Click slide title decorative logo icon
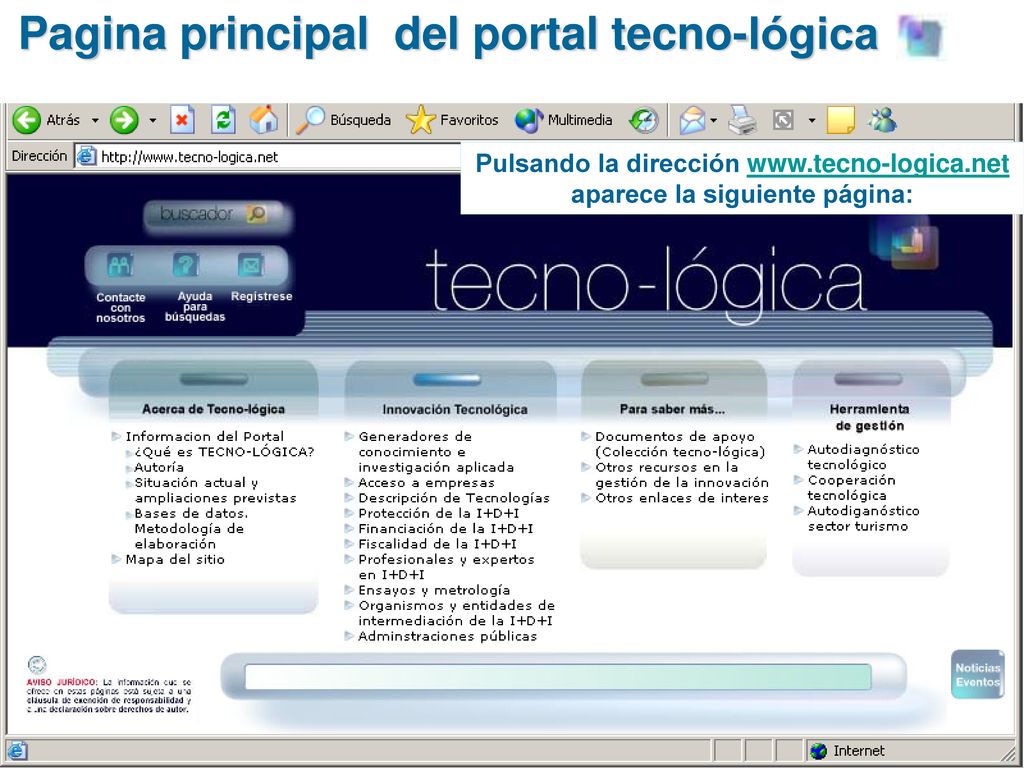Viewport: 1024px width, 768px height. [x=921, y=36]
